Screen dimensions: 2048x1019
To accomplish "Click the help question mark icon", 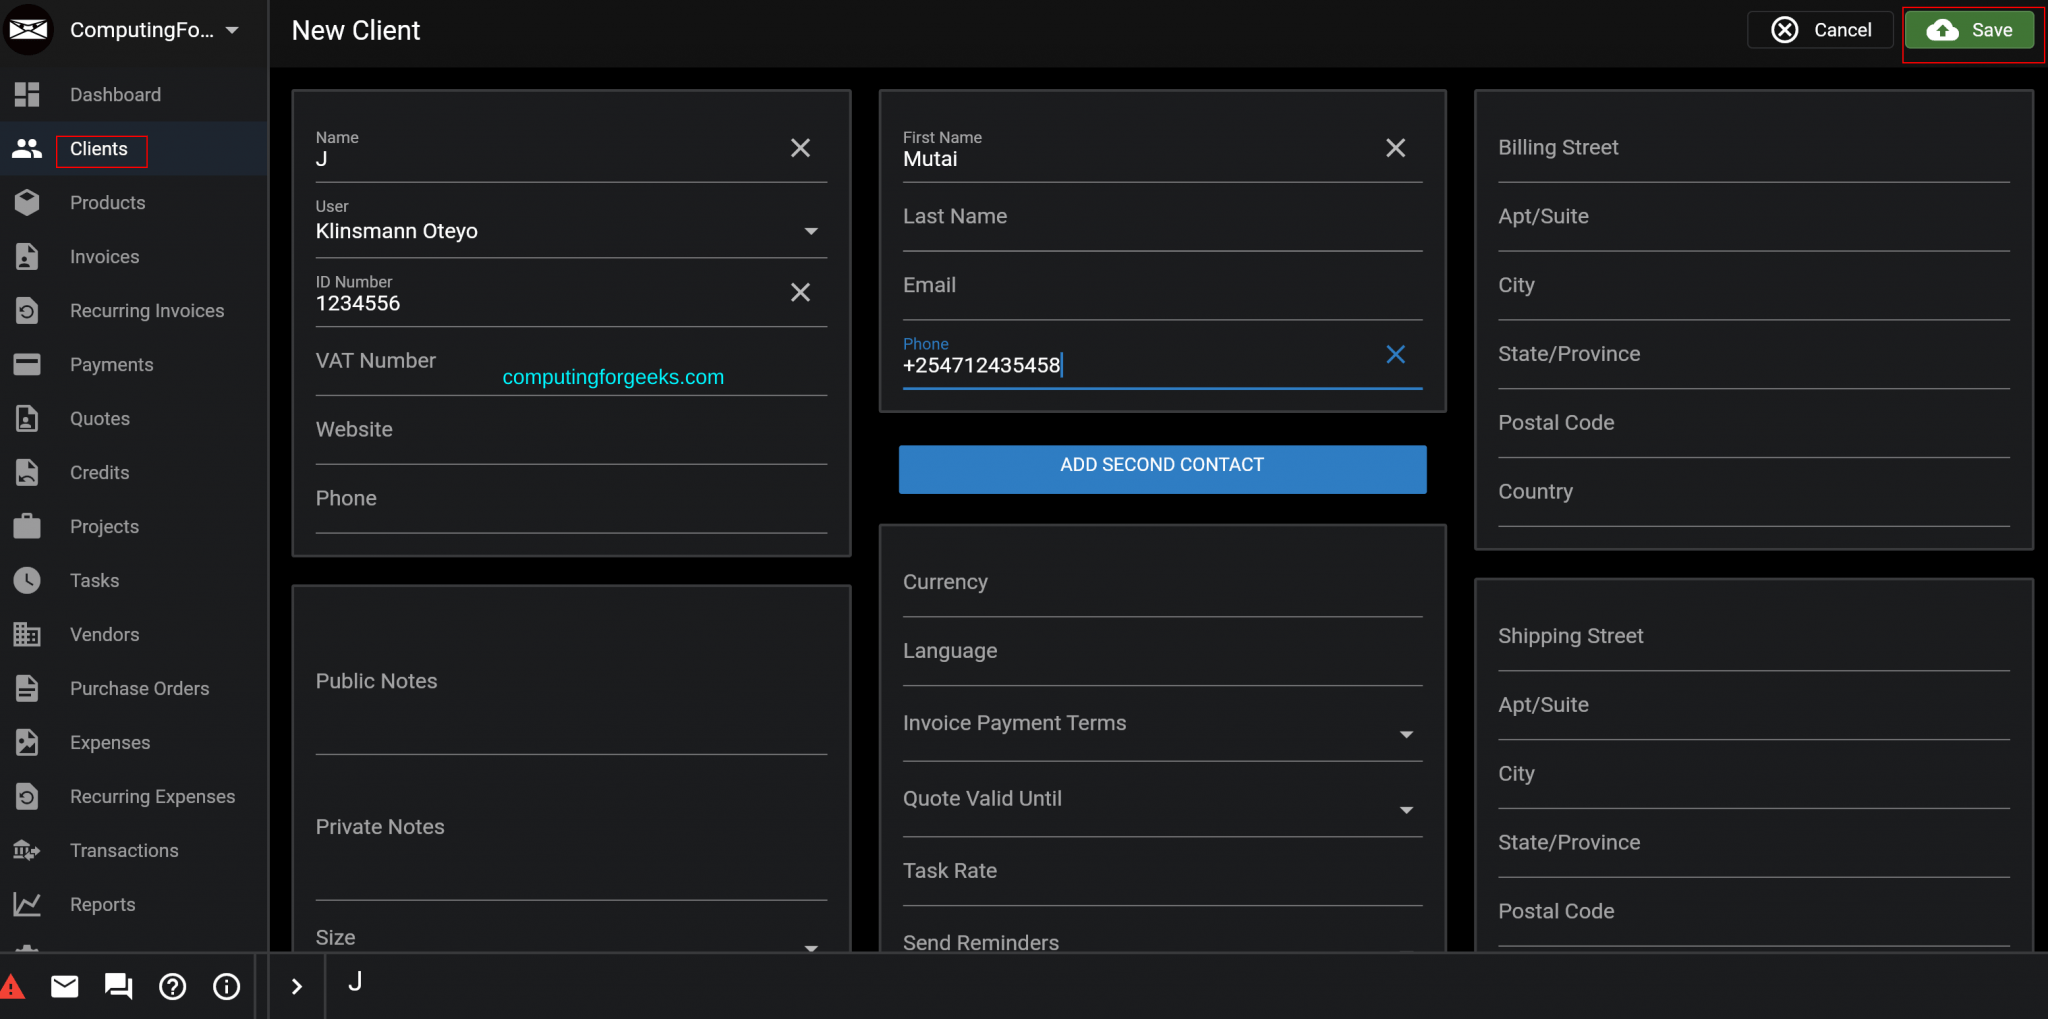I will (x=172, y=986).
